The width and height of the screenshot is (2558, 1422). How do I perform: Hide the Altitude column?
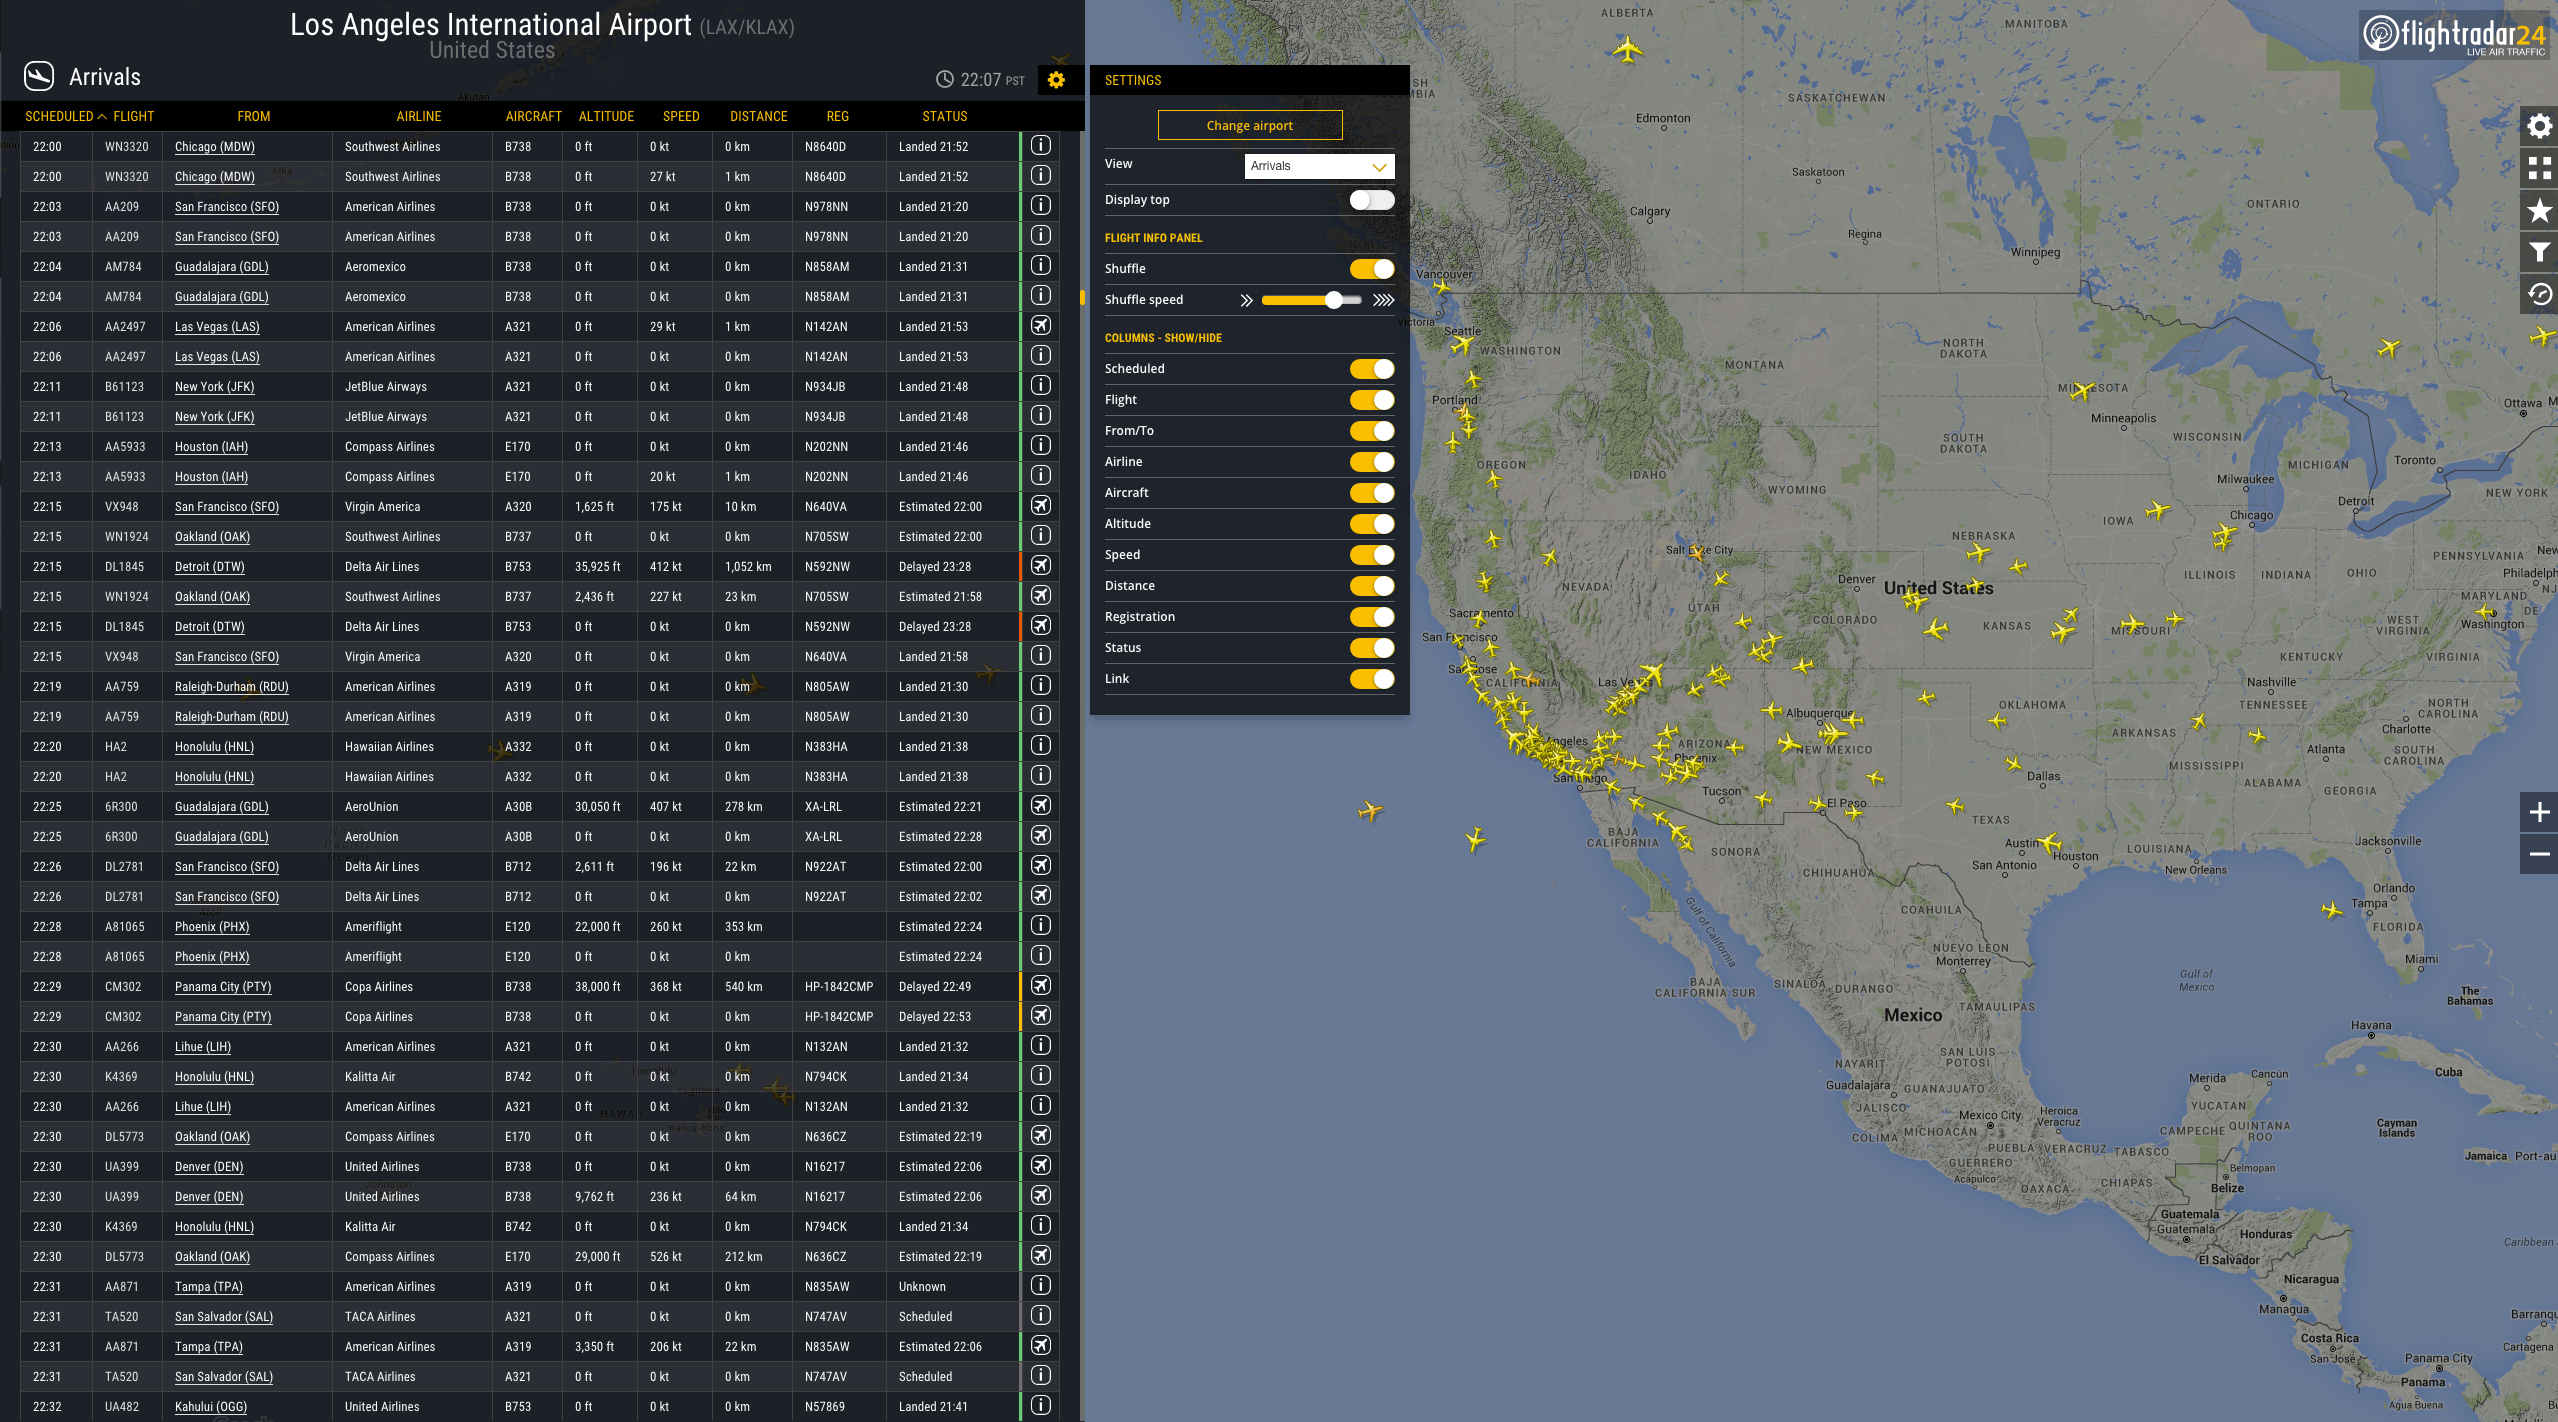click(x=1371, y=524)
